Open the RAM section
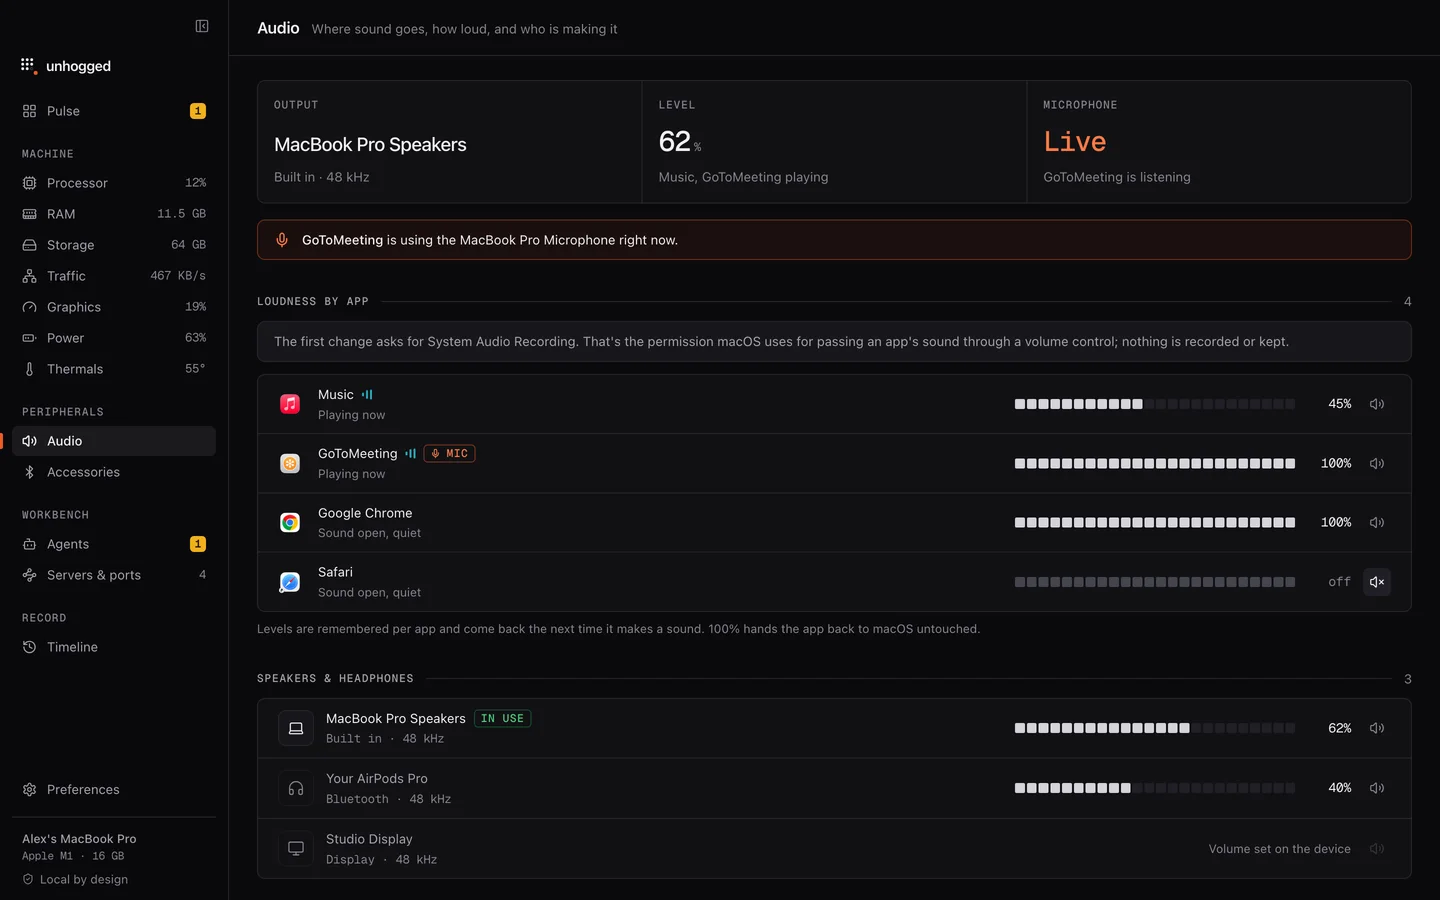1440x900 pixels. point(114,214)
